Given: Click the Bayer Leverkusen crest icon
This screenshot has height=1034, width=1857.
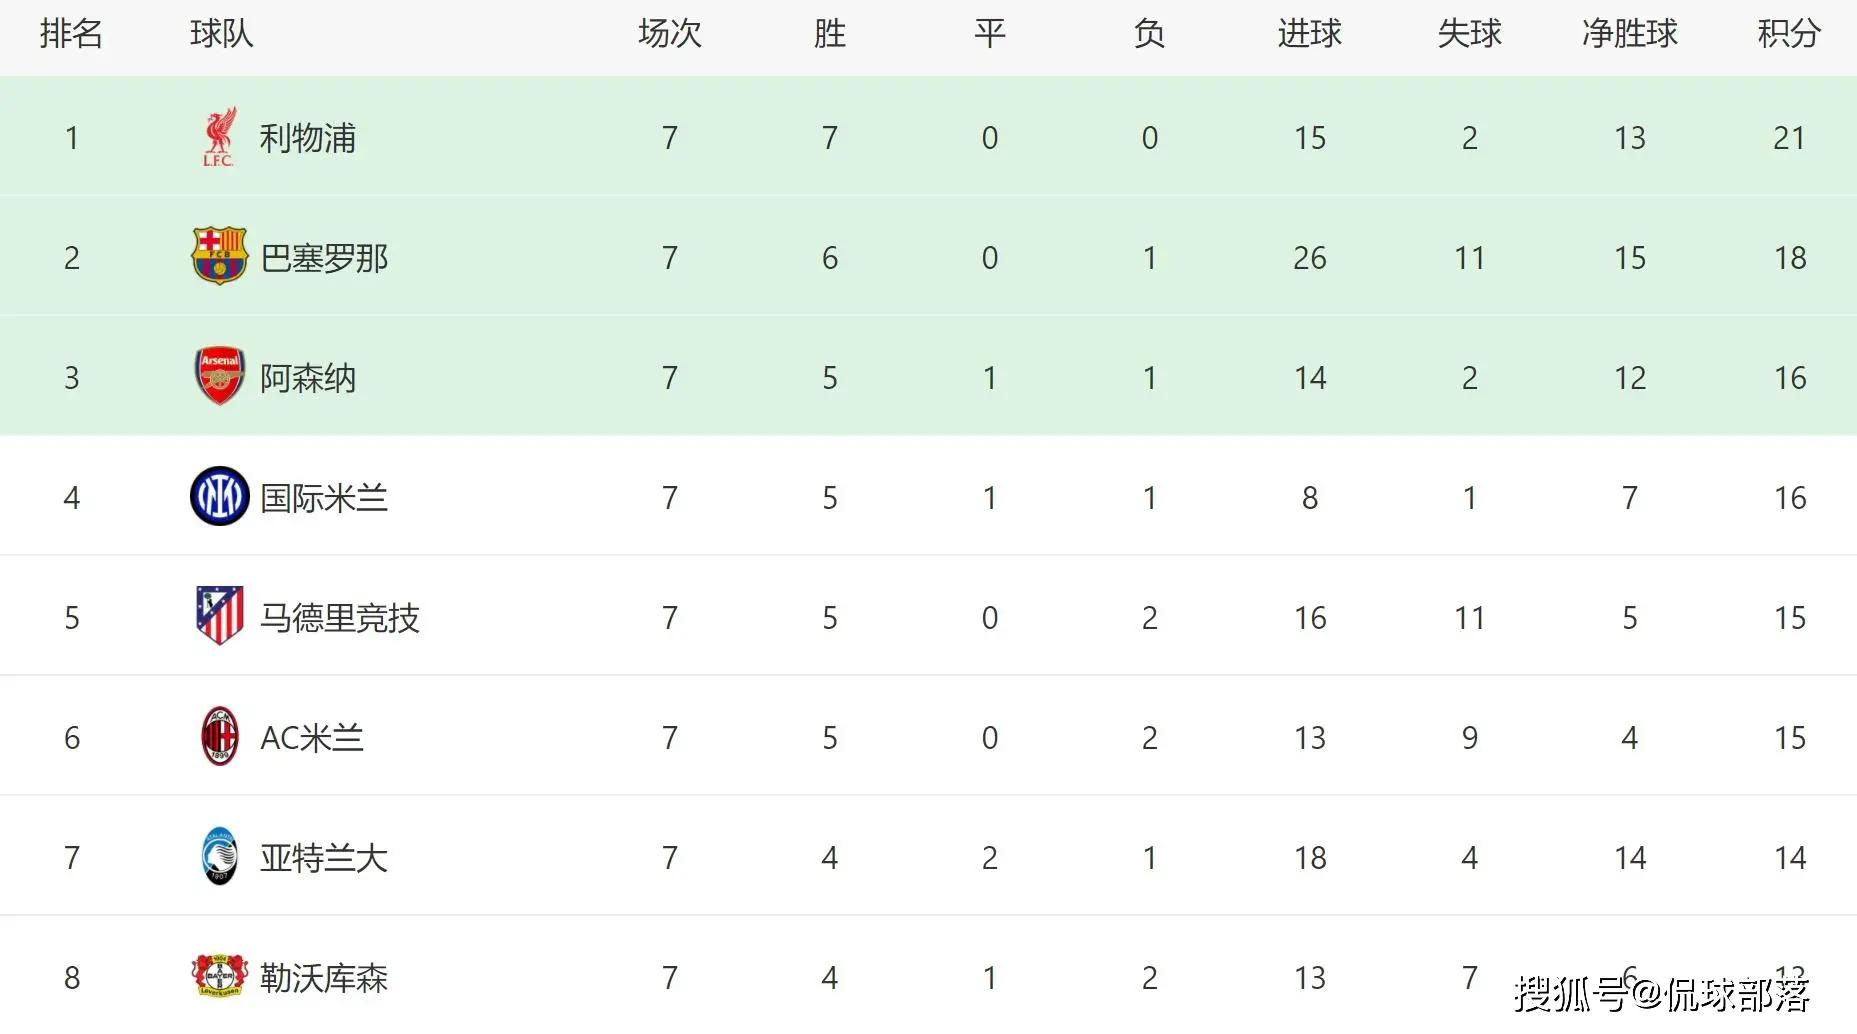Looking at the screenshot, I should click(x=219, y=977).
